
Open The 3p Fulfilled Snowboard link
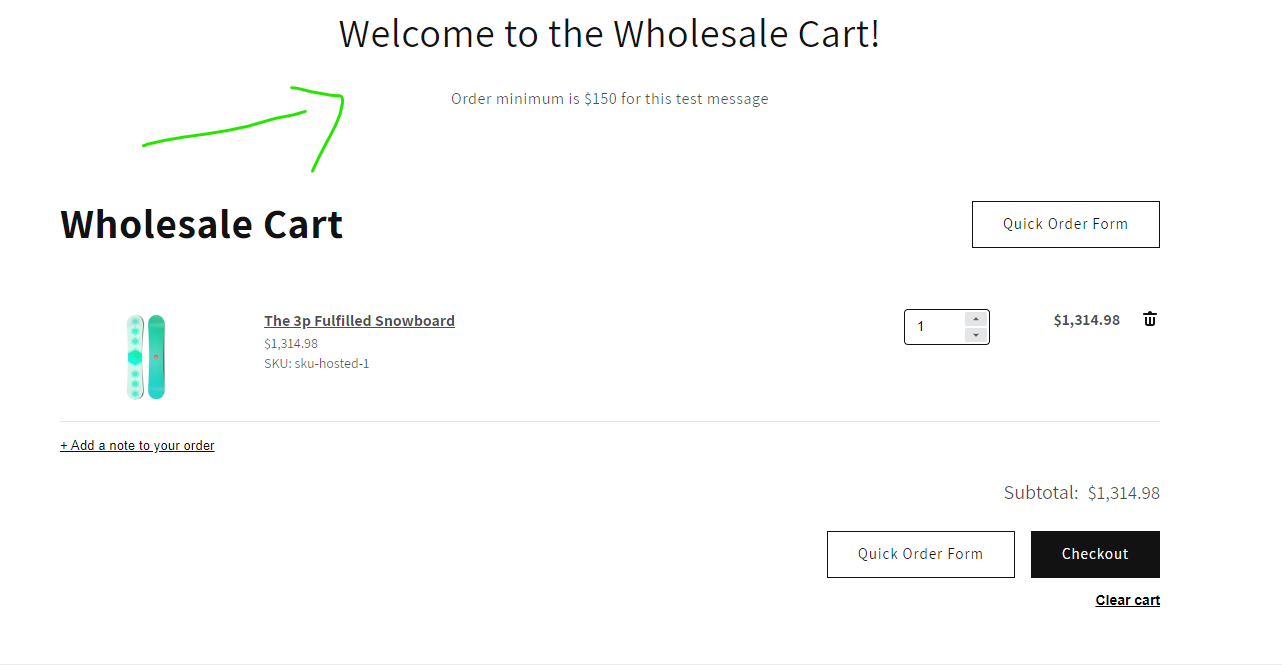click(359, 321)
